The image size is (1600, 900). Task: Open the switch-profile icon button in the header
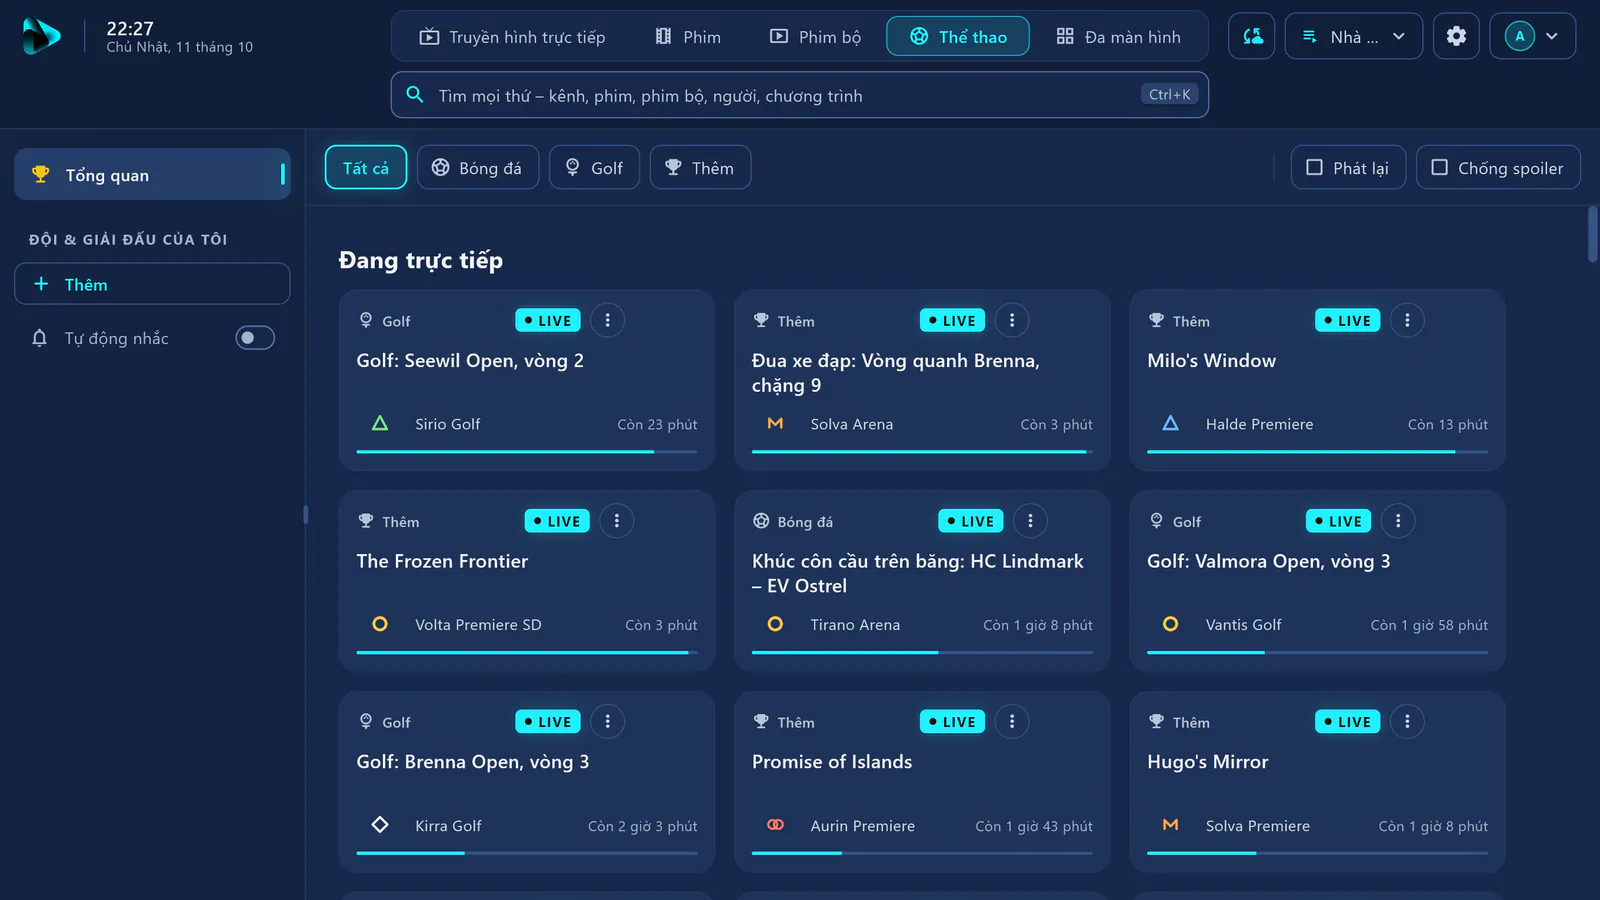[x=1252, y=36]
